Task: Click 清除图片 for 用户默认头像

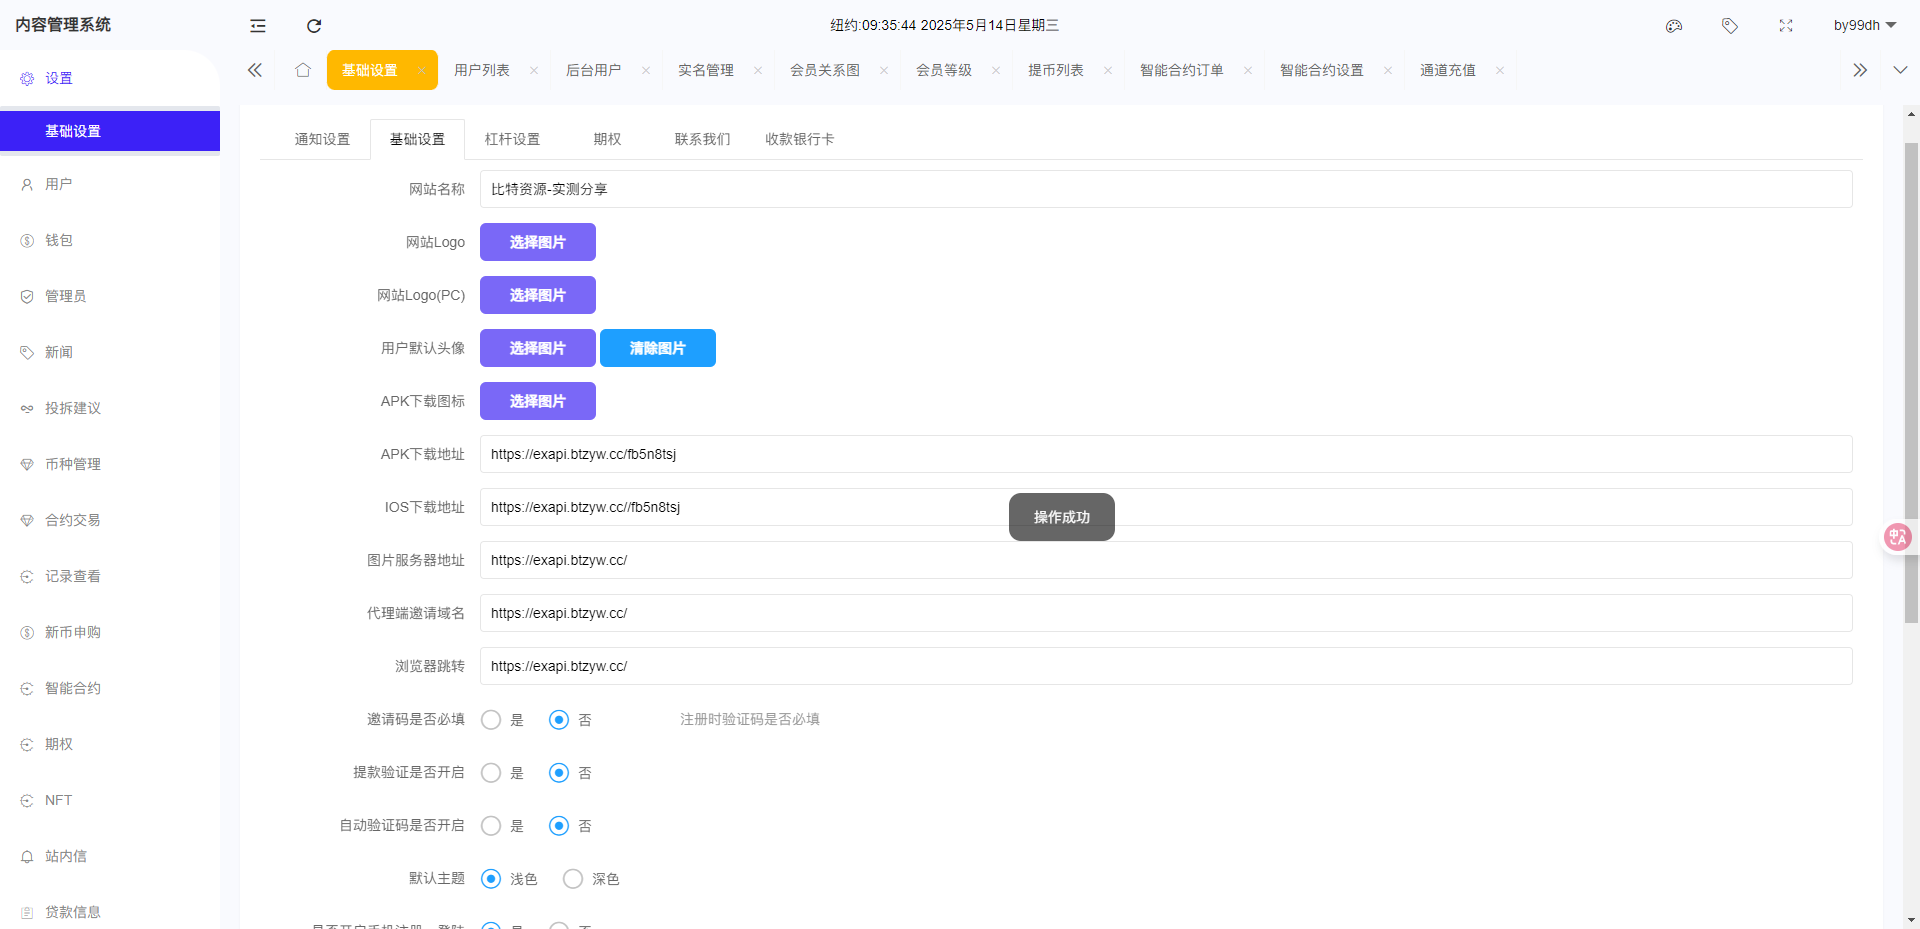Action: [657, 348]
